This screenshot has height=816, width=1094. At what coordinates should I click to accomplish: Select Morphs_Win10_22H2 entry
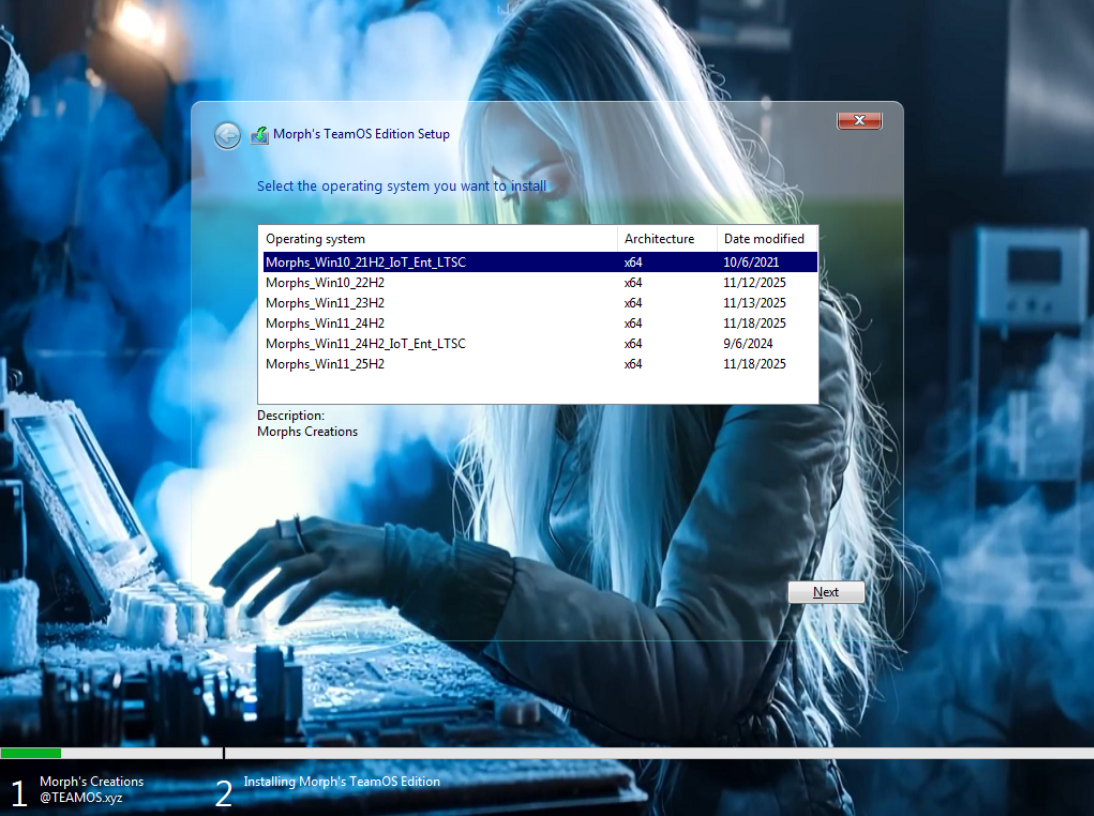pos(540,282)
